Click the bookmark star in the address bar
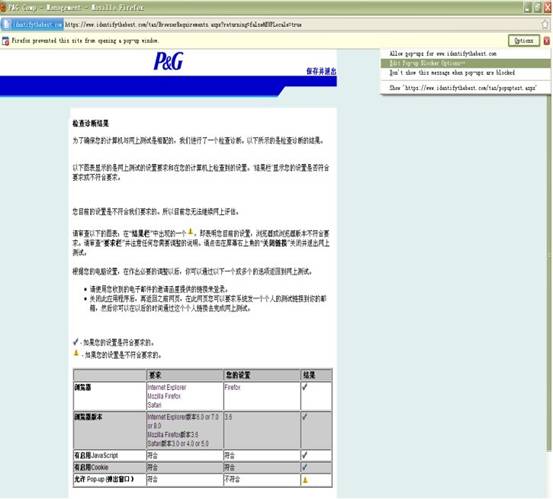 pos(545,24)
